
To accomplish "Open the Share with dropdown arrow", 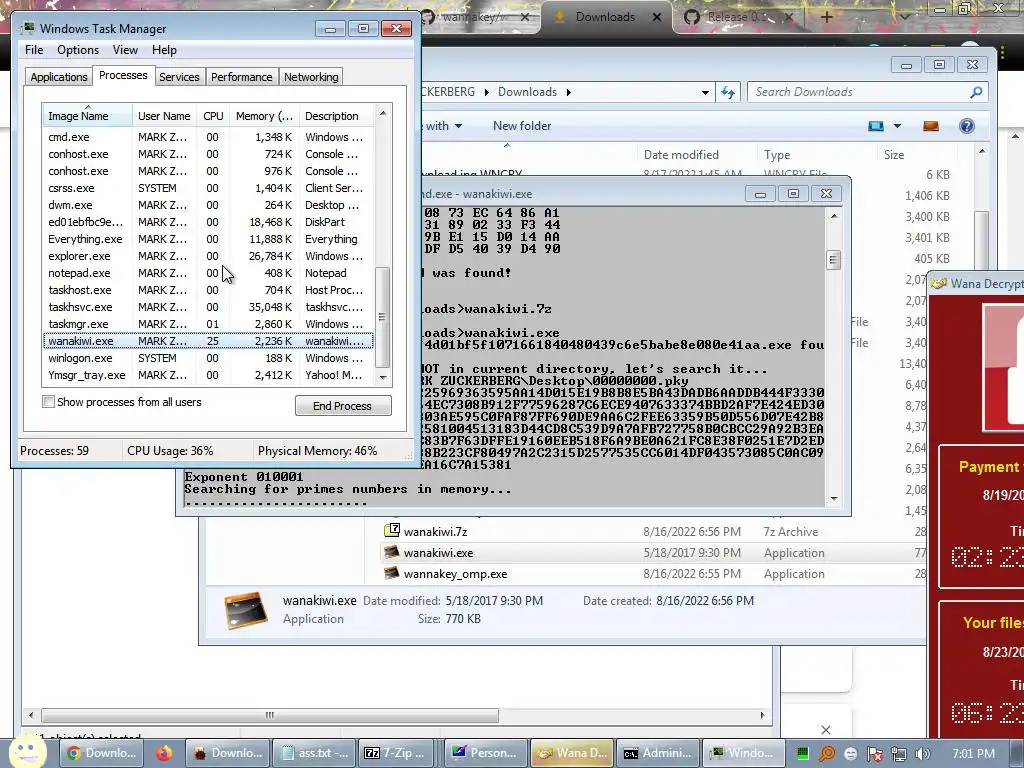I will click(x=458, y=126).
